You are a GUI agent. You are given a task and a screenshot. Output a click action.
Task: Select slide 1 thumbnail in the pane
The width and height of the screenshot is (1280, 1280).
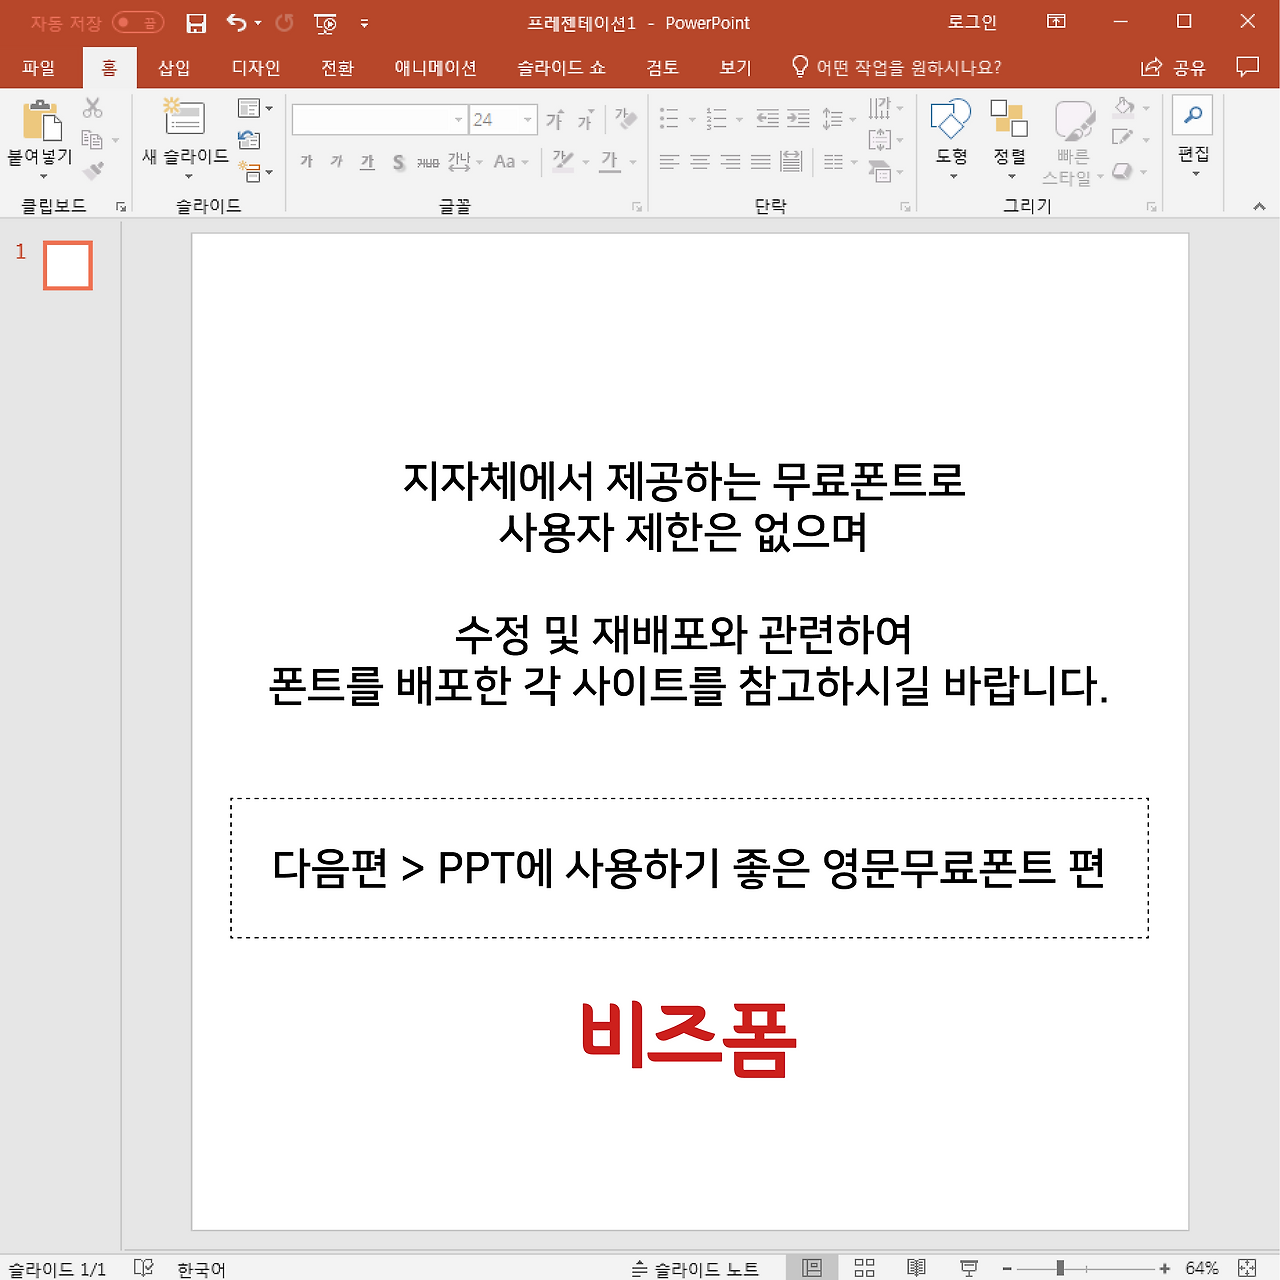67,265
